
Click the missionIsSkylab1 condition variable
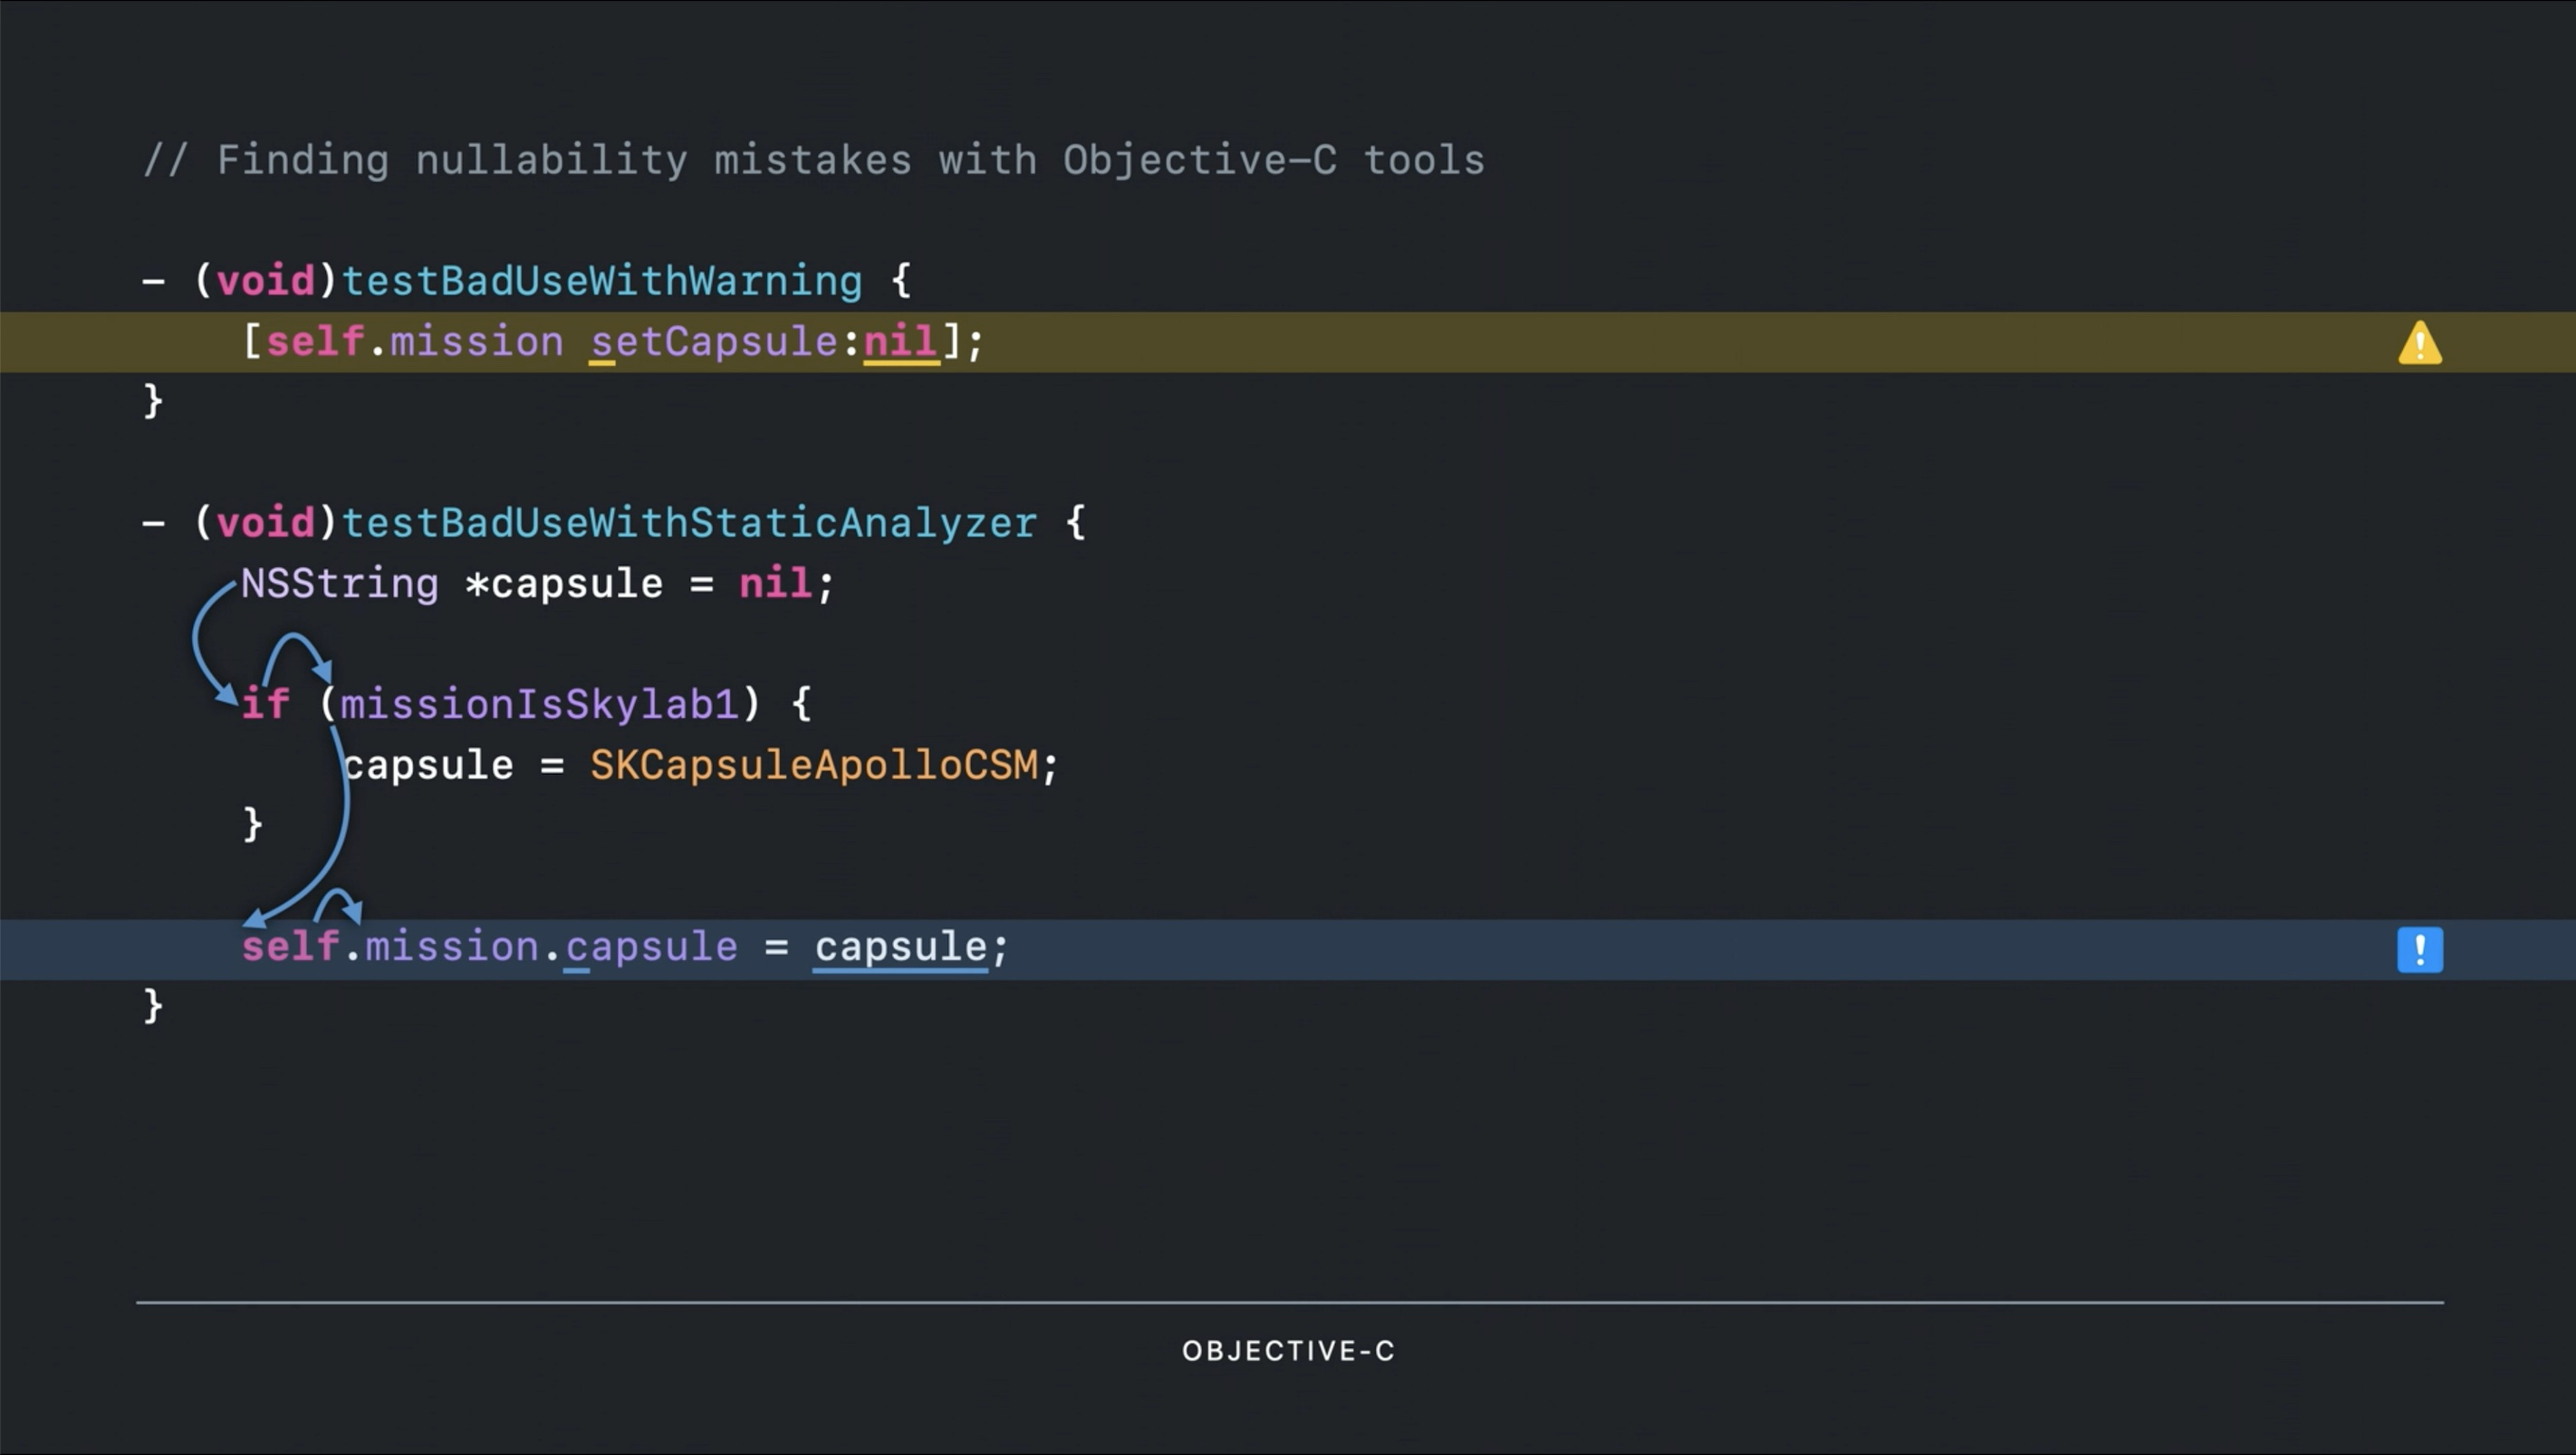pyautogui.click(x=539, y=705)
